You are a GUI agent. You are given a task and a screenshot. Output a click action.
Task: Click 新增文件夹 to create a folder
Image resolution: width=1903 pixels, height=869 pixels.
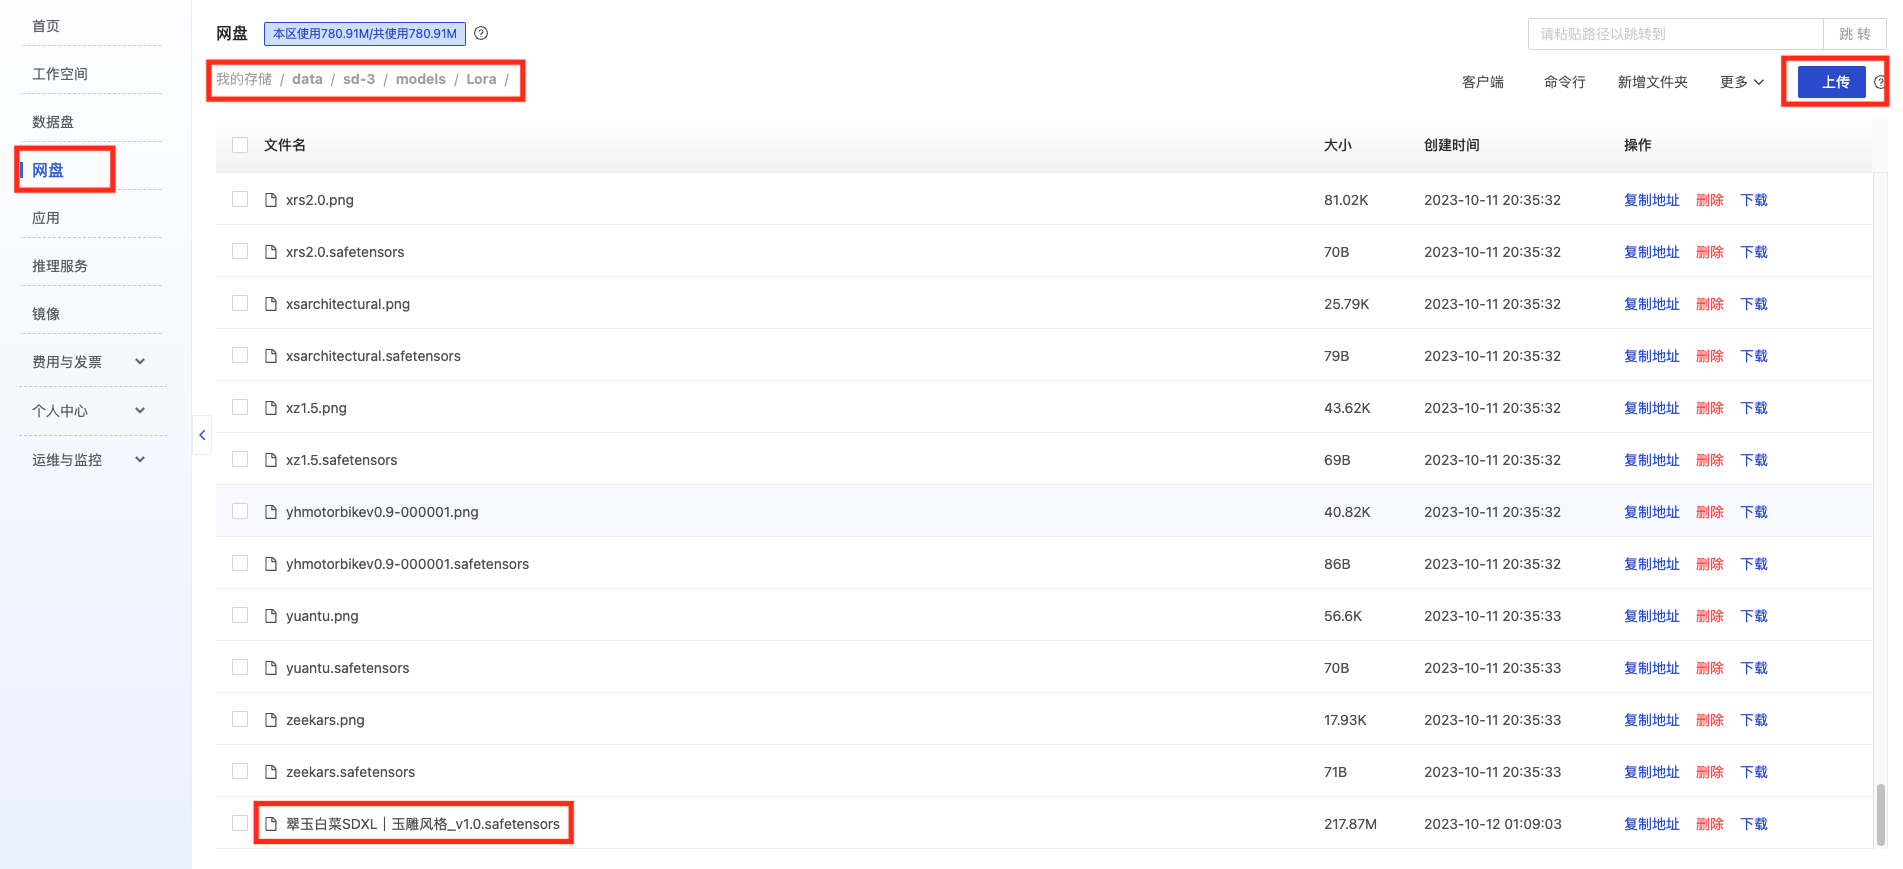tap(1653, 82)
